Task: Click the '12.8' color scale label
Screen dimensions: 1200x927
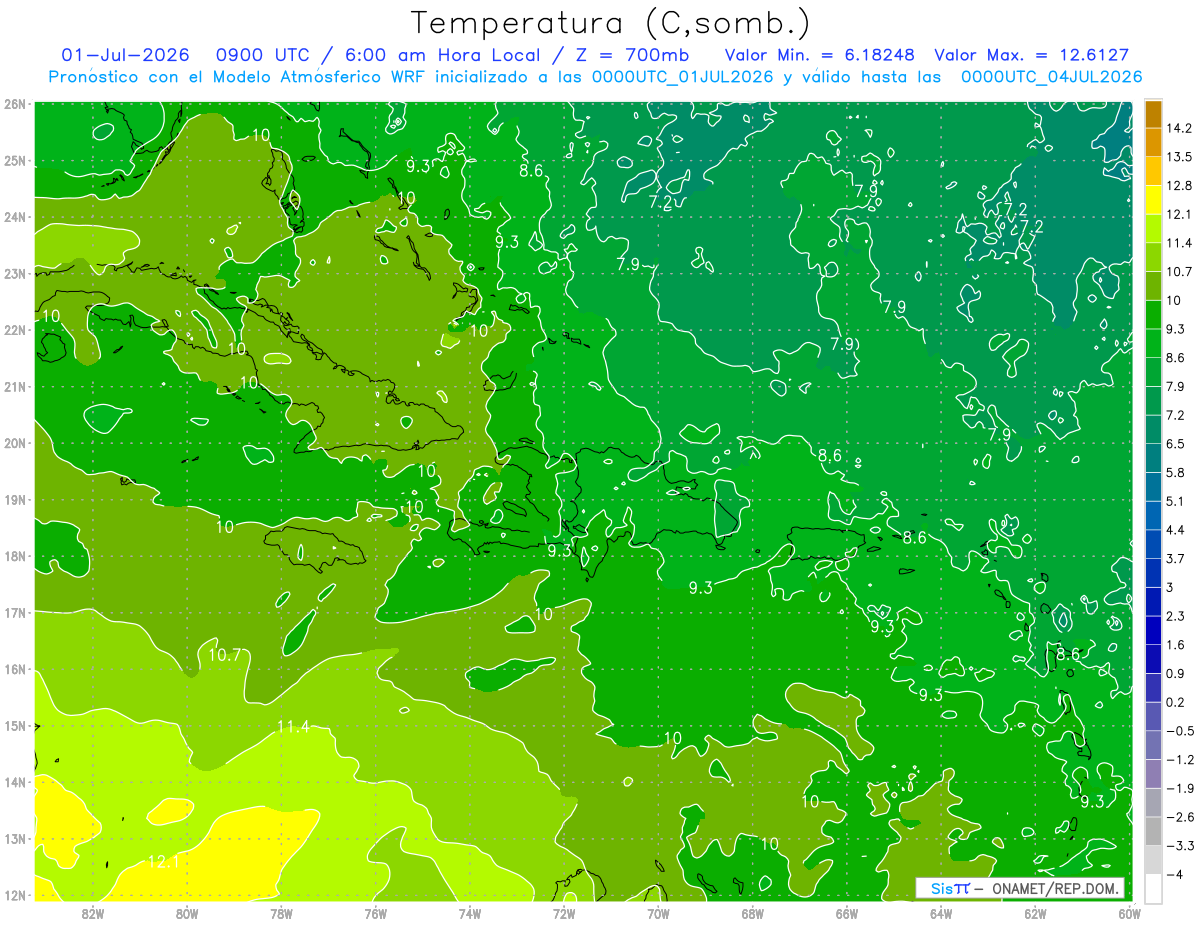Action: [1180, 186]
